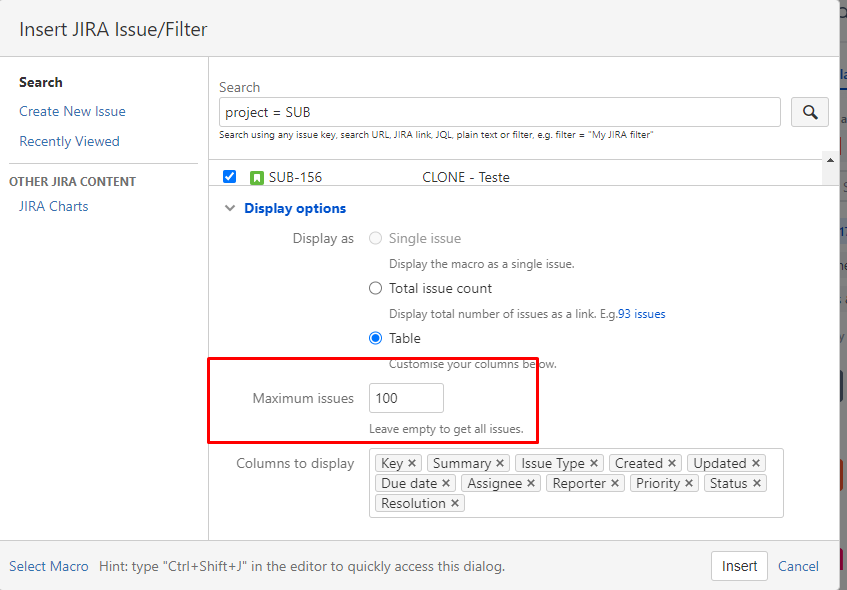Uncheck the SUB-156 issue checkbox
Image resolution: width=847 pixels, height=590 pixels.
point(230,177)
